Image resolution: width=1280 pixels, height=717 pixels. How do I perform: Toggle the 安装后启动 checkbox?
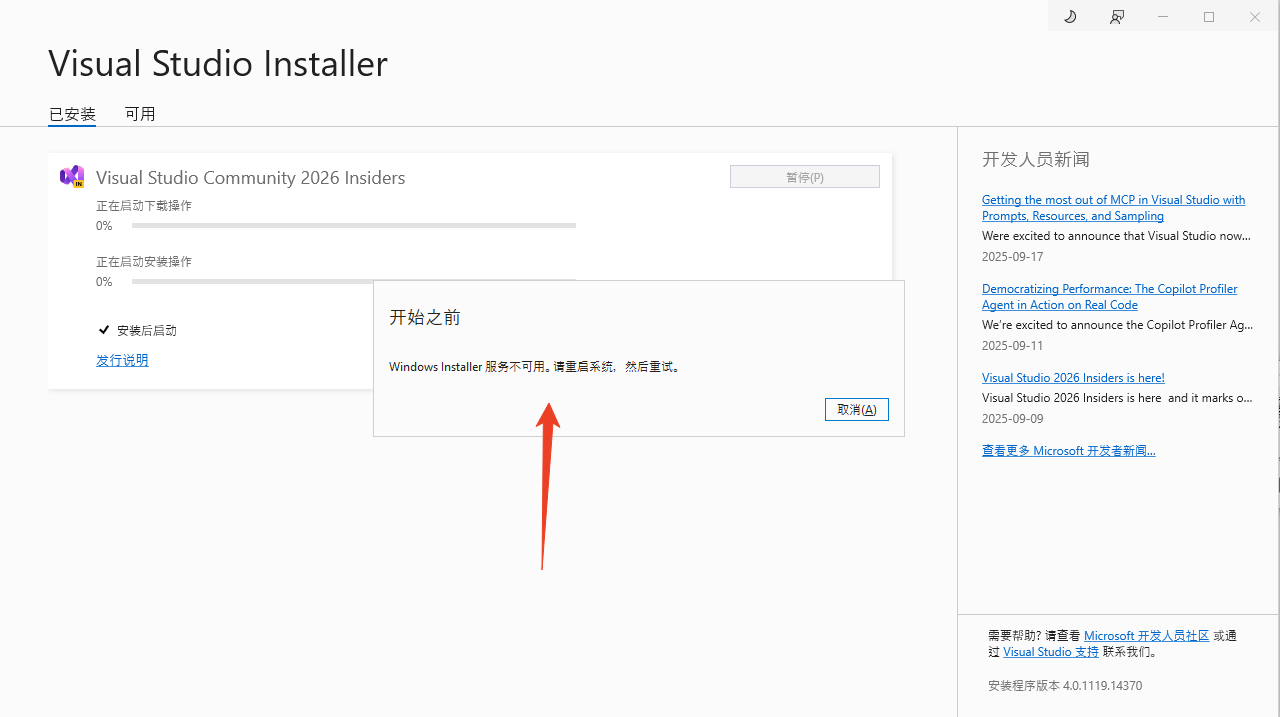point(104,330)
